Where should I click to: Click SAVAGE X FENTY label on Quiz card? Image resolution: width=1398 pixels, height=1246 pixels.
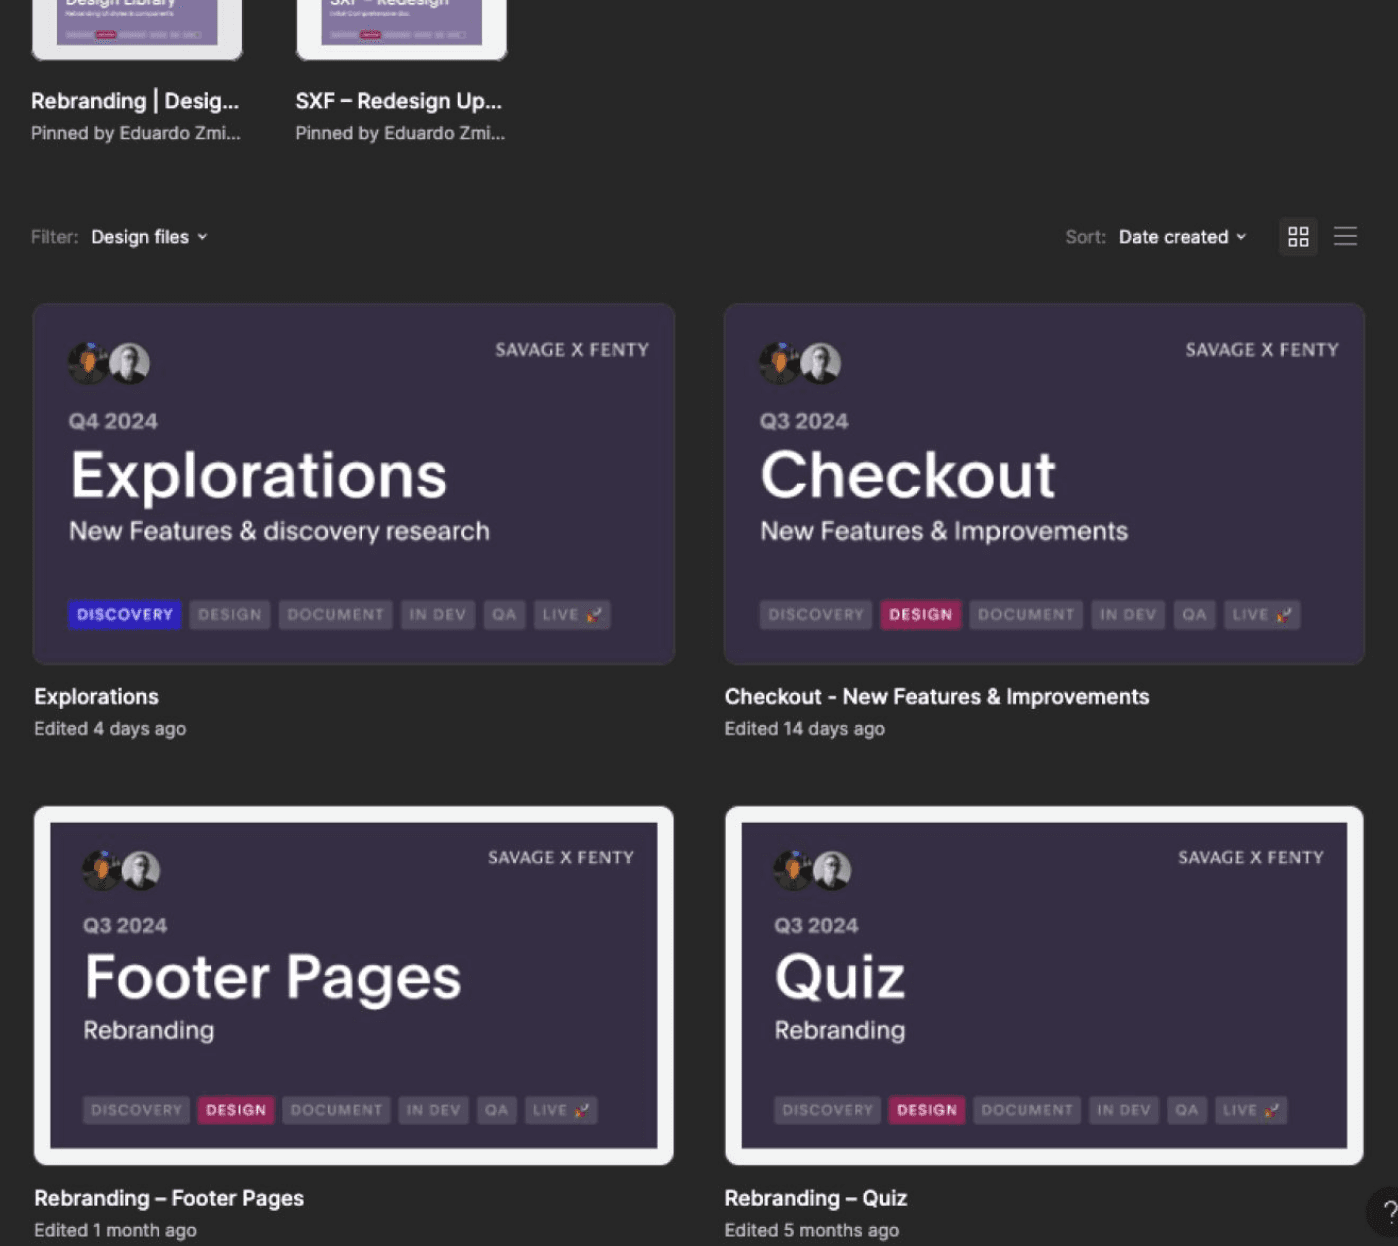click(x=1251, y=858)
